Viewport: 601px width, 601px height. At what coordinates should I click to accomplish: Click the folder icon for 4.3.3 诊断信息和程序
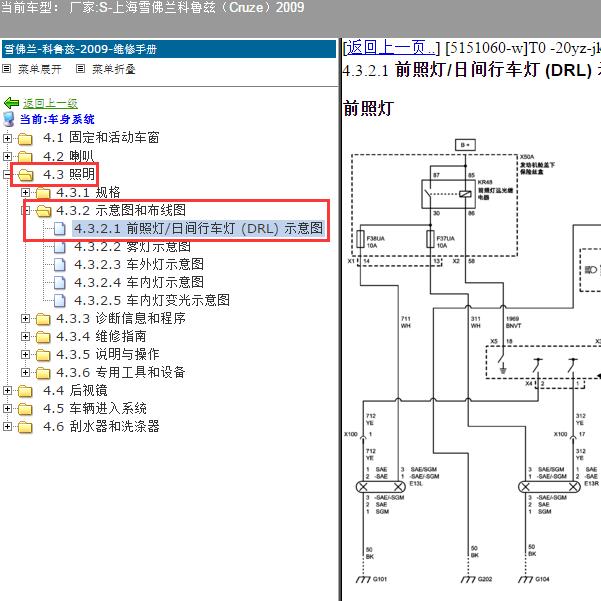point(43,319)
